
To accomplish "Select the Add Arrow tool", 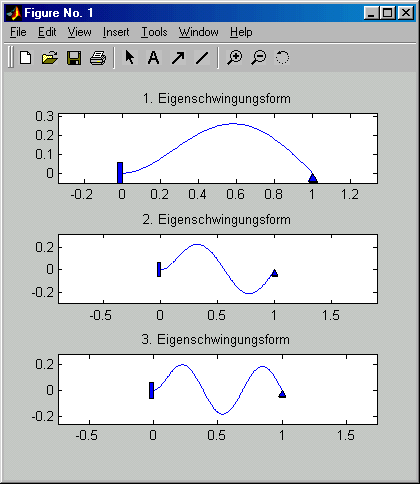I will 178,58.
